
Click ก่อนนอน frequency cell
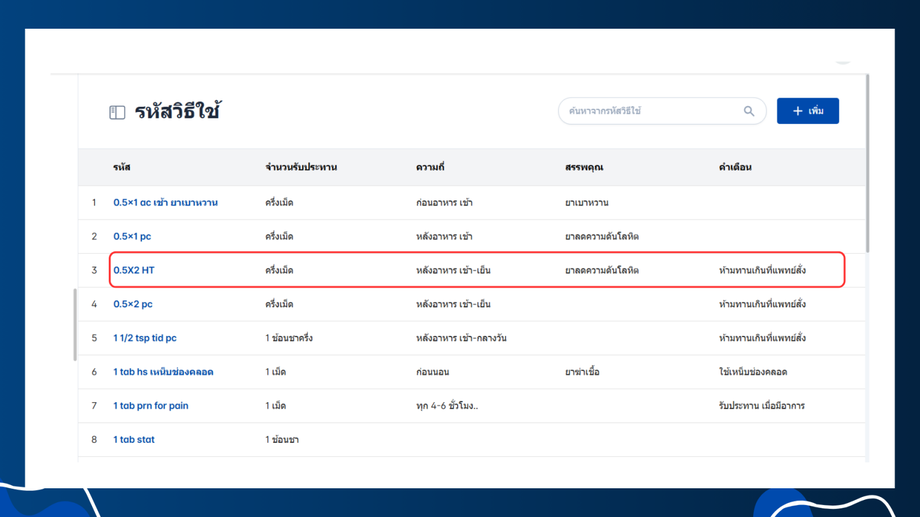[432, 372]
